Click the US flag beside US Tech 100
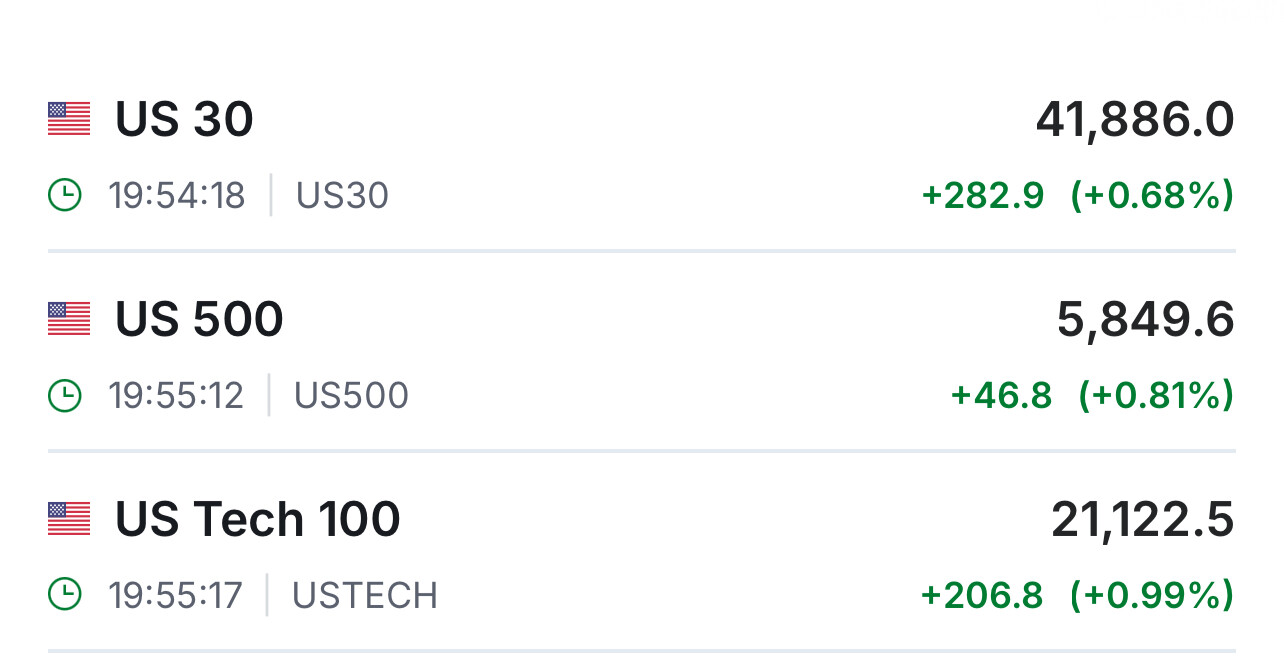 (69, 519)
